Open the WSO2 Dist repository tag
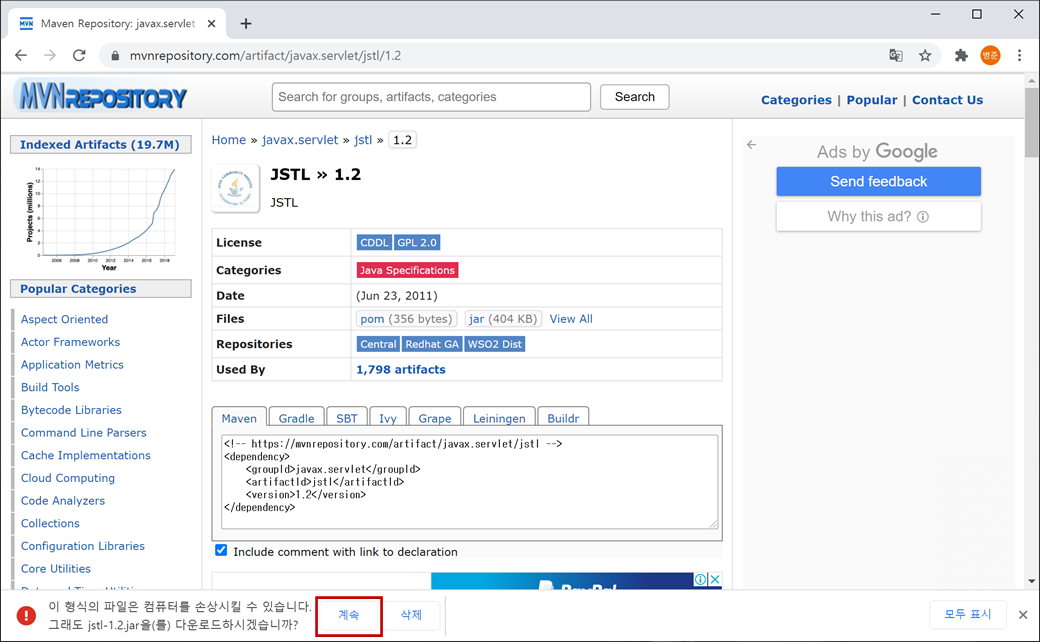 (x=495, y=344)
